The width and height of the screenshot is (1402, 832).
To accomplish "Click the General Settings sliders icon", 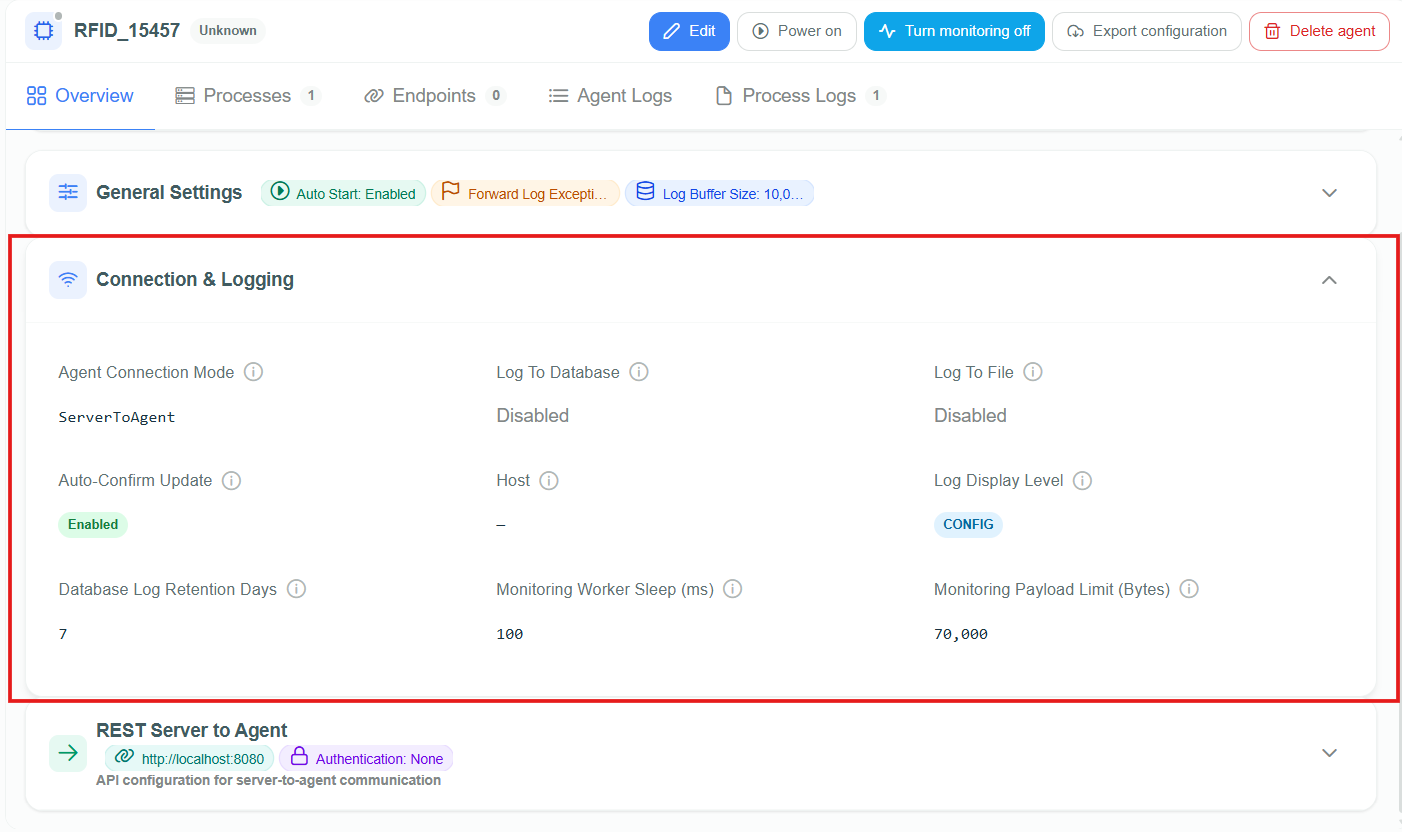I will pos(68,192).
